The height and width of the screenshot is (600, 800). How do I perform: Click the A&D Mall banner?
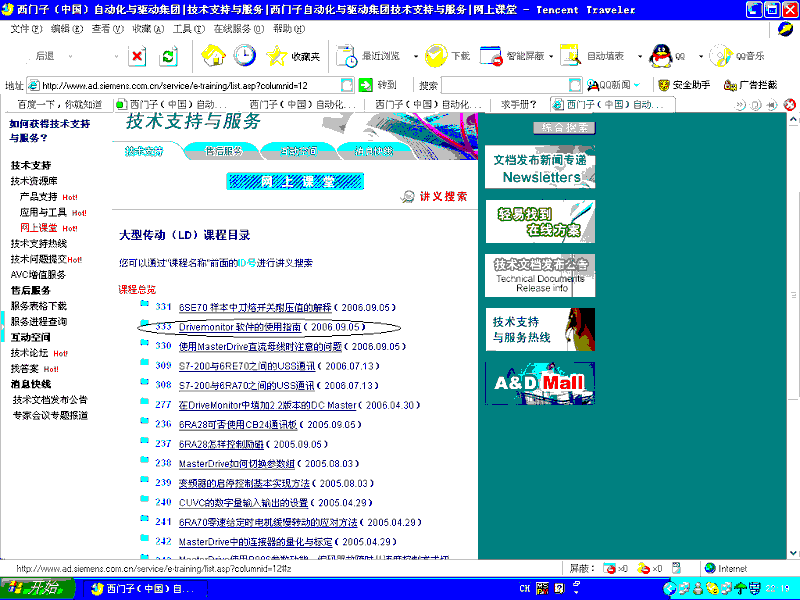point(540,383)
